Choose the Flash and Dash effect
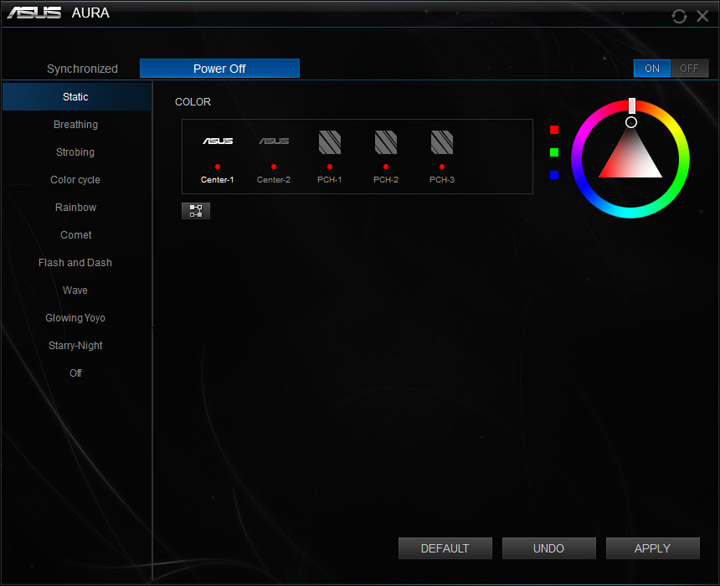720x586 pixels. 75,262
